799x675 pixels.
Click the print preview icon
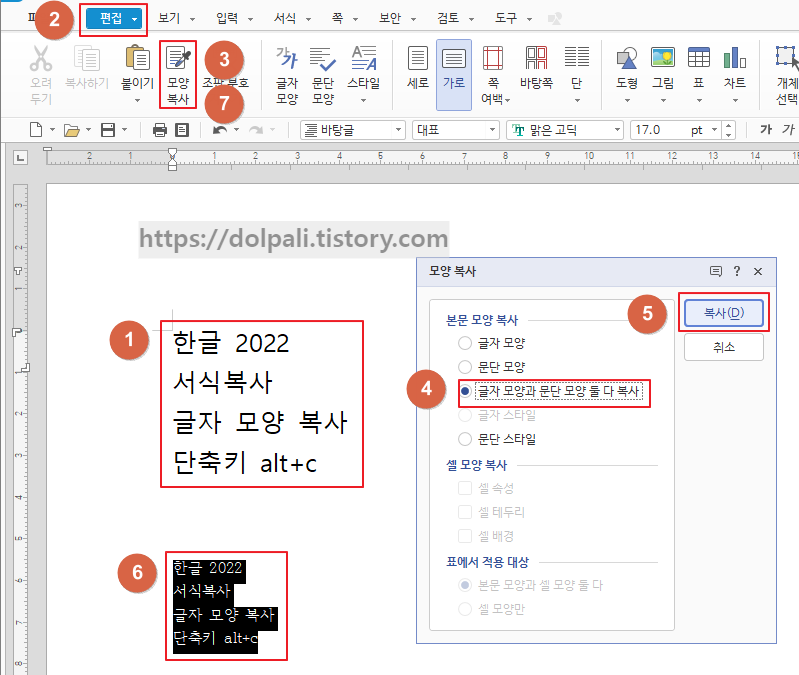182,130
